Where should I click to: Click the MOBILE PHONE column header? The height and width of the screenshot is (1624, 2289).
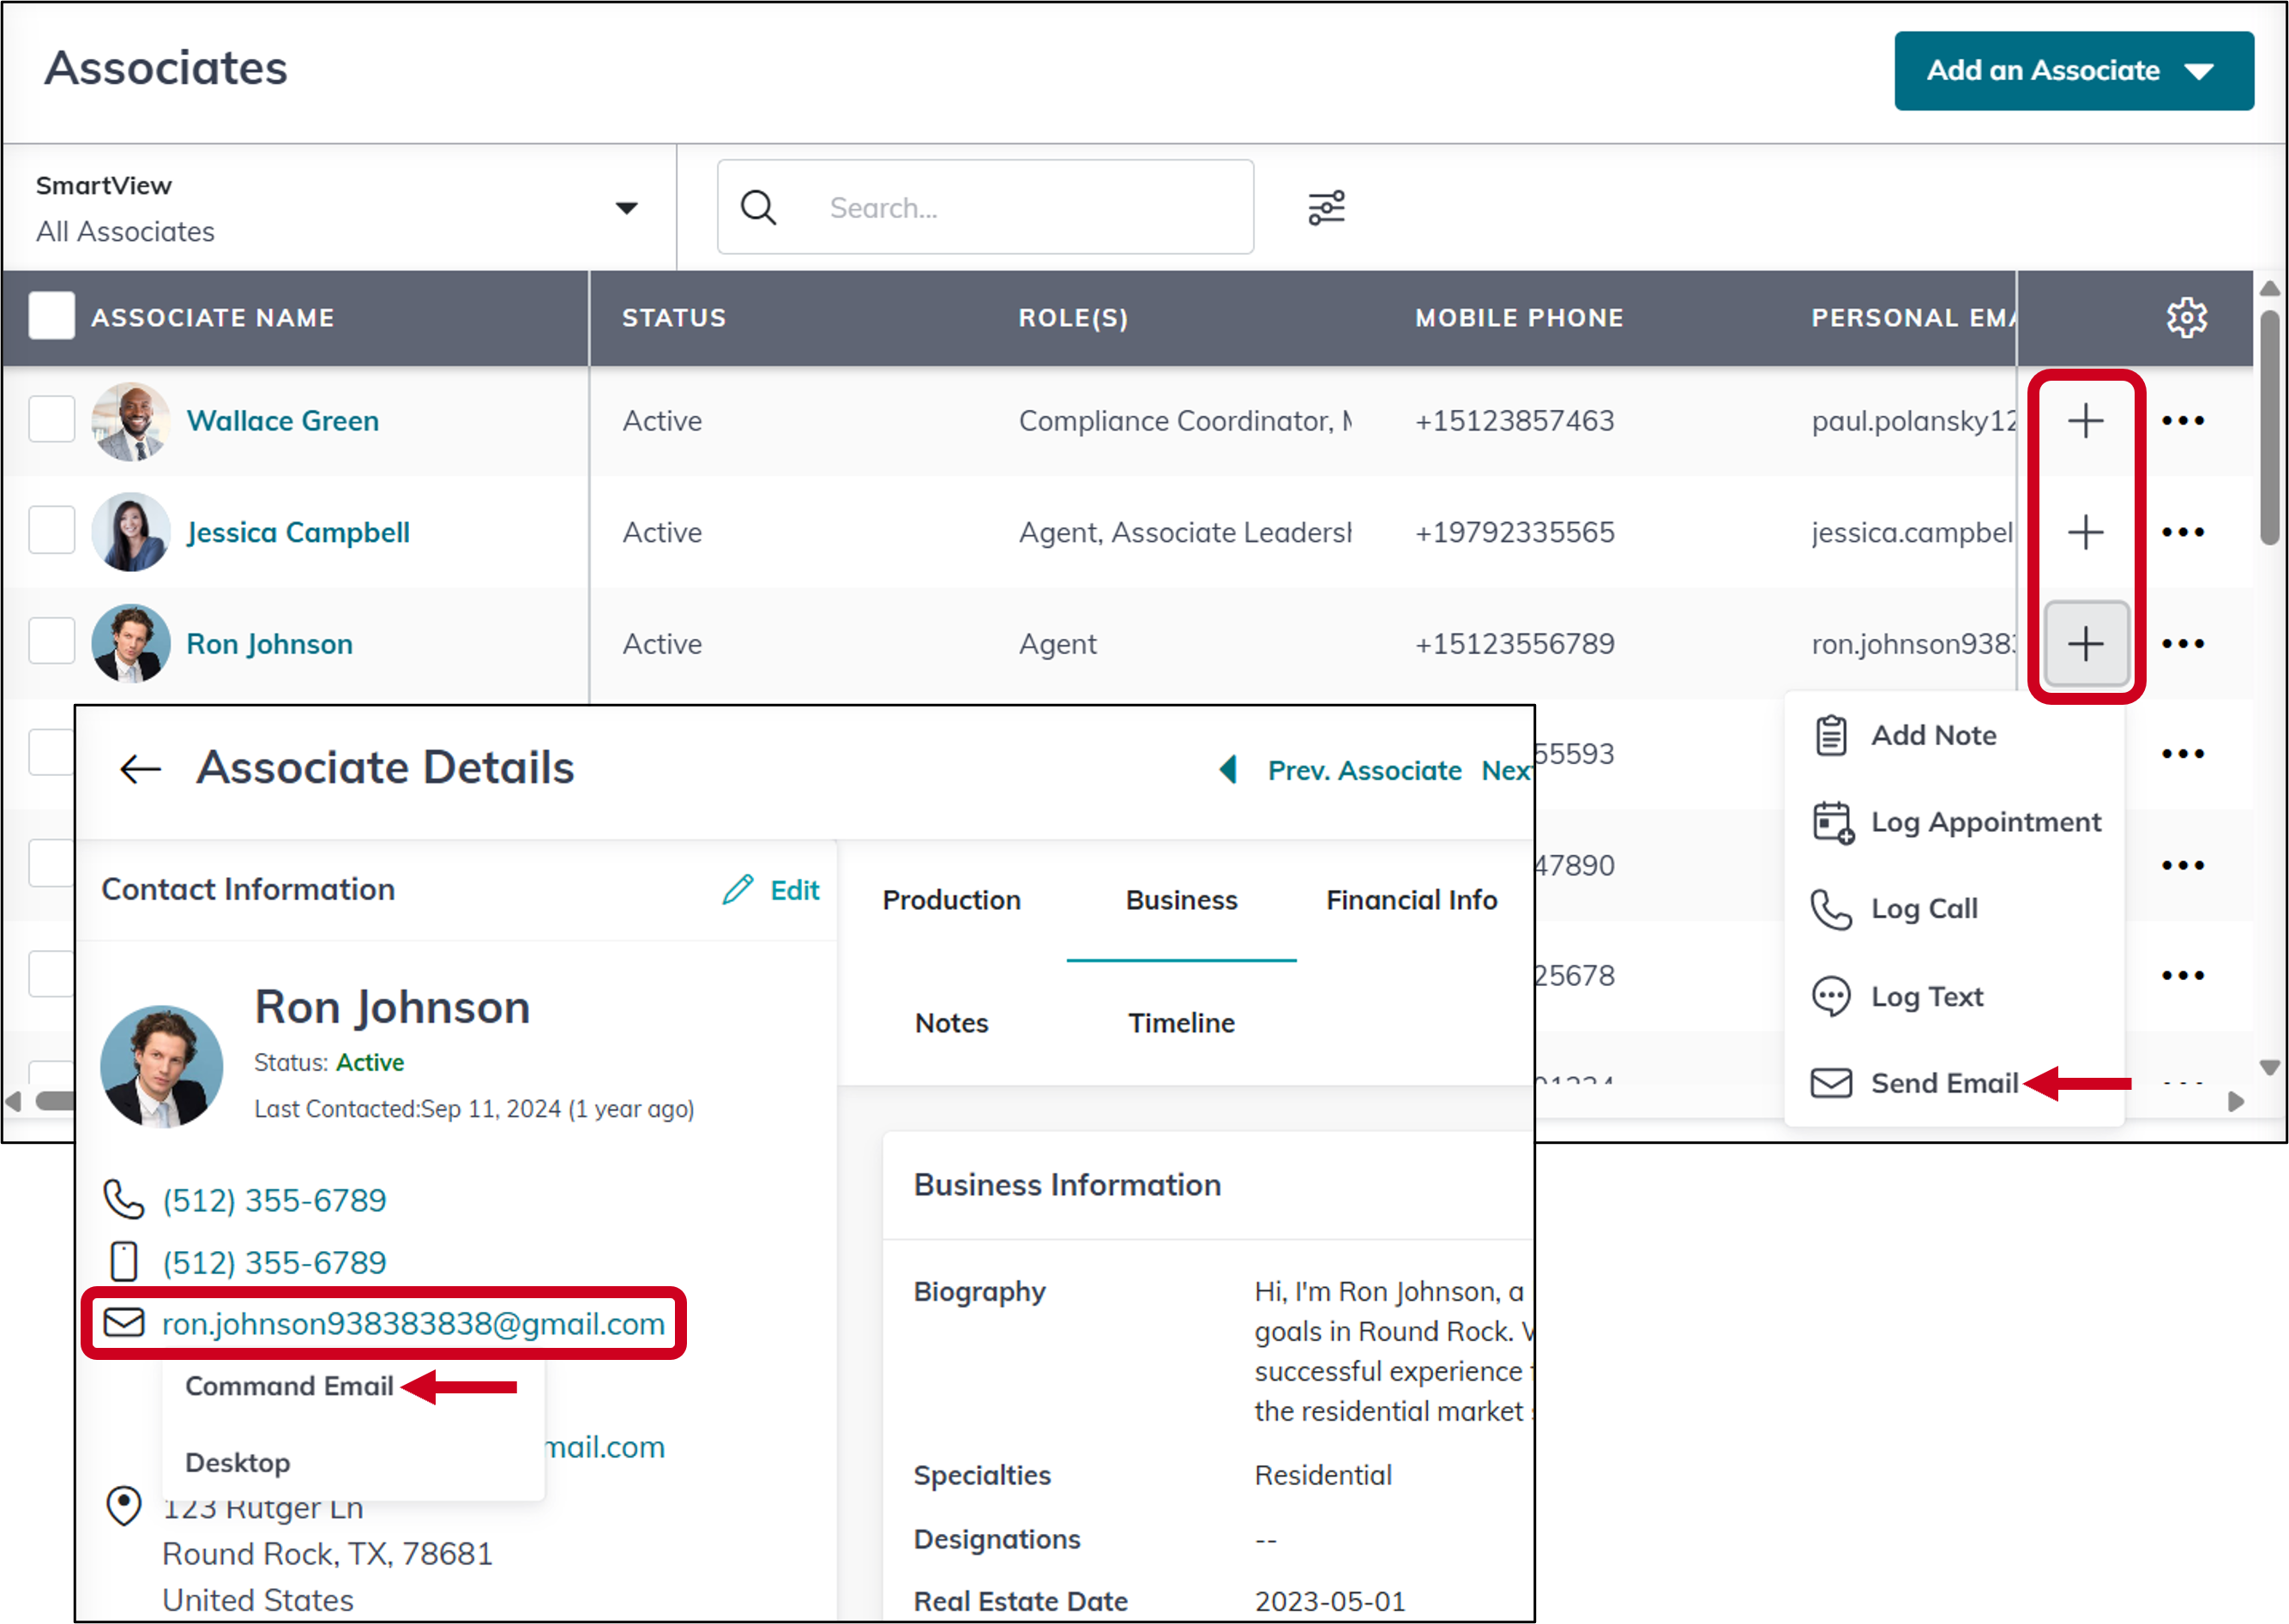click(1519, 318)
